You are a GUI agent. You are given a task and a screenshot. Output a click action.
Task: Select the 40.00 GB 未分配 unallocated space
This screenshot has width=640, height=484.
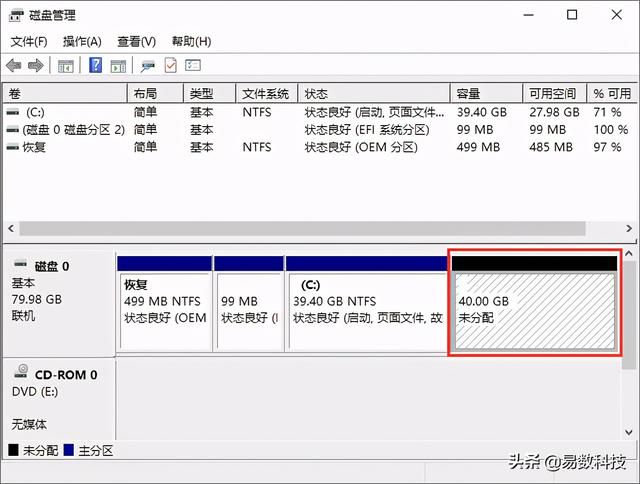[x=534, y=304]
